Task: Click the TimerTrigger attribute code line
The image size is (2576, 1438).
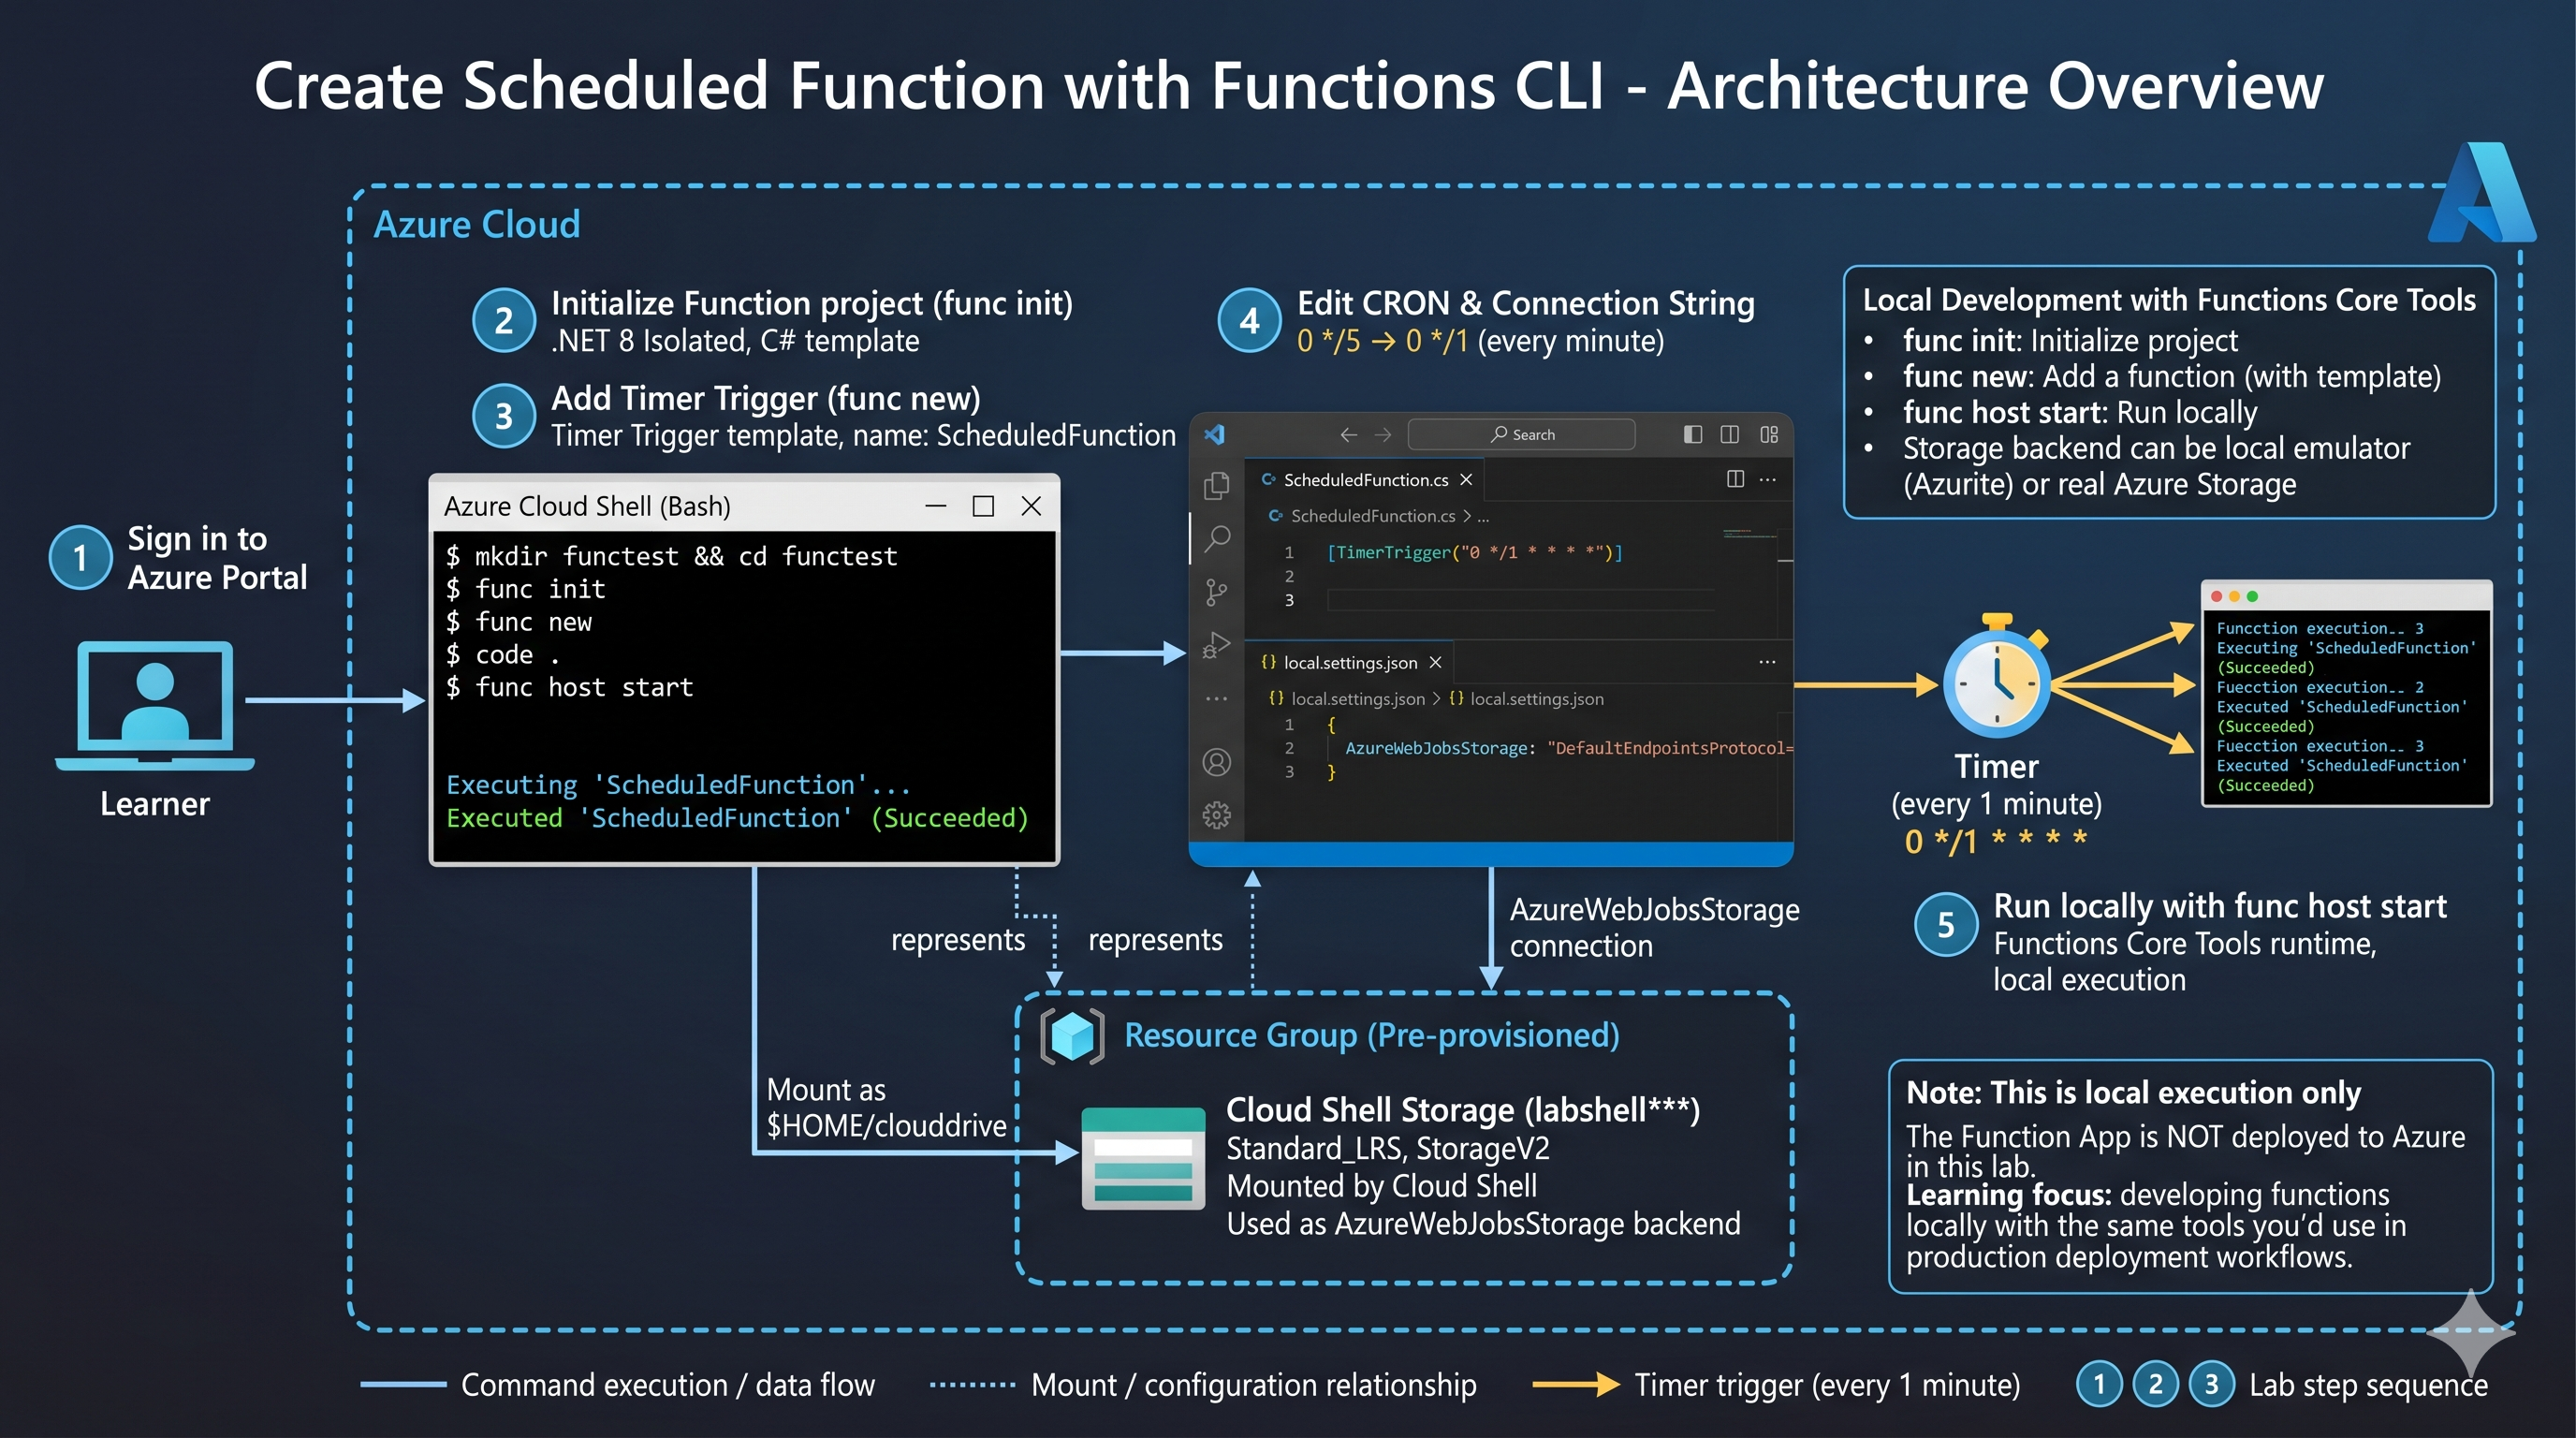Action: click(1474, 552)
